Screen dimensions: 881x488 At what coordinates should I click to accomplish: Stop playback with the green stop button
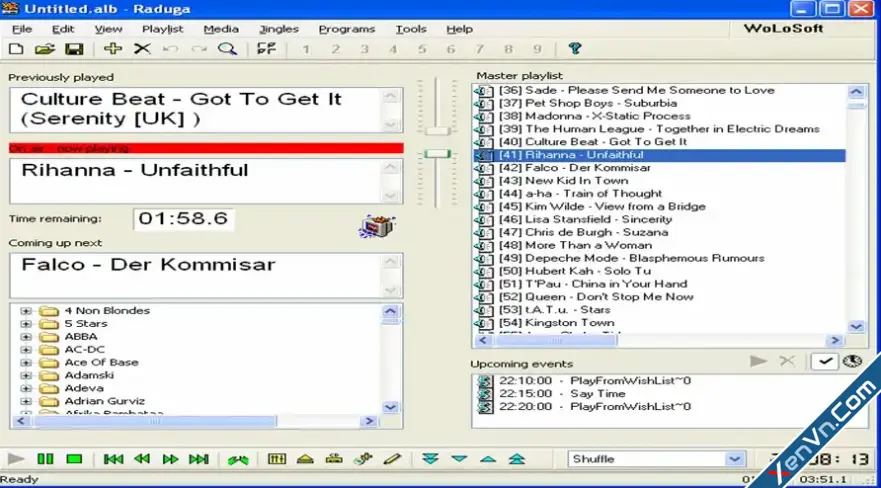coord(74,459)
